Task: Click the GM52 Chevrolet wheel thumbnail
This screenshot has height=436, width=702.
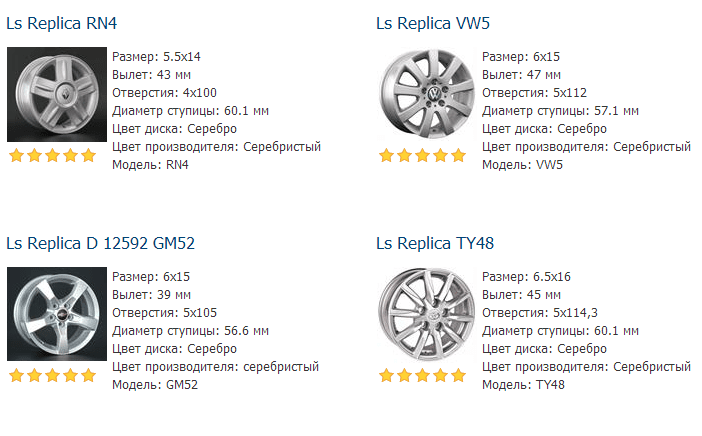Action: coord(57,314)
